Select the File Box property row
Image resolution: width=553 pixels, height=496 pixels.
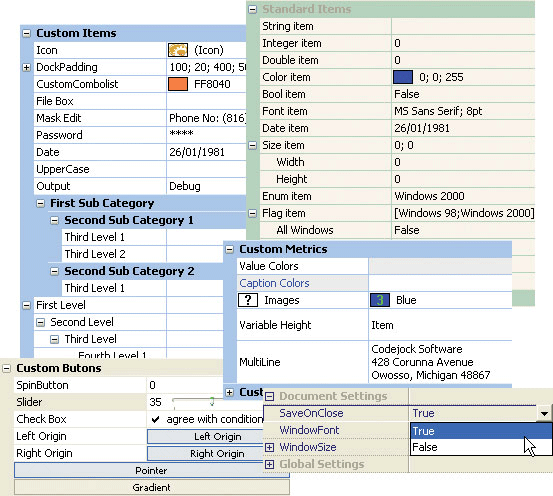[x=140, y=101]
